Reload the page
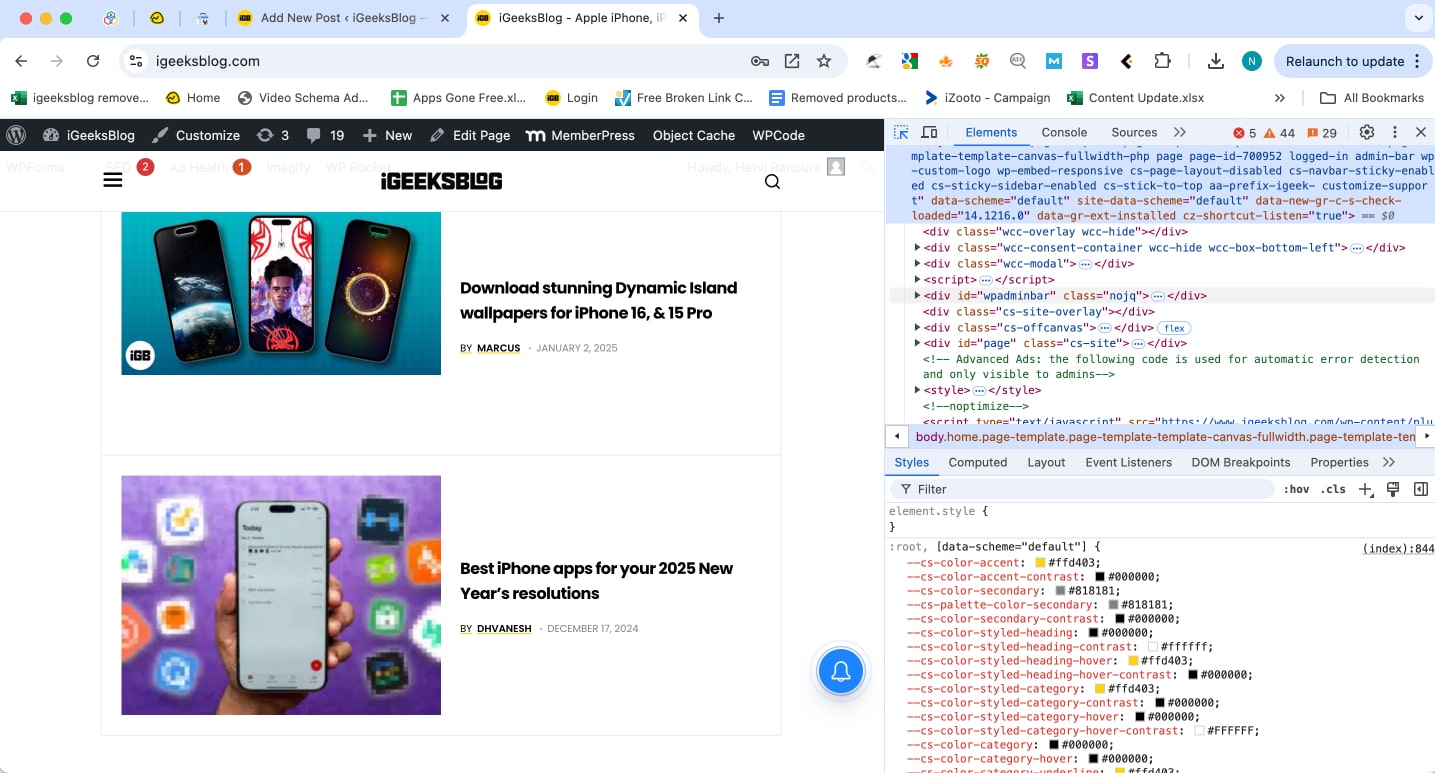This screenshot has height=773, width=1435. point(93,61)
